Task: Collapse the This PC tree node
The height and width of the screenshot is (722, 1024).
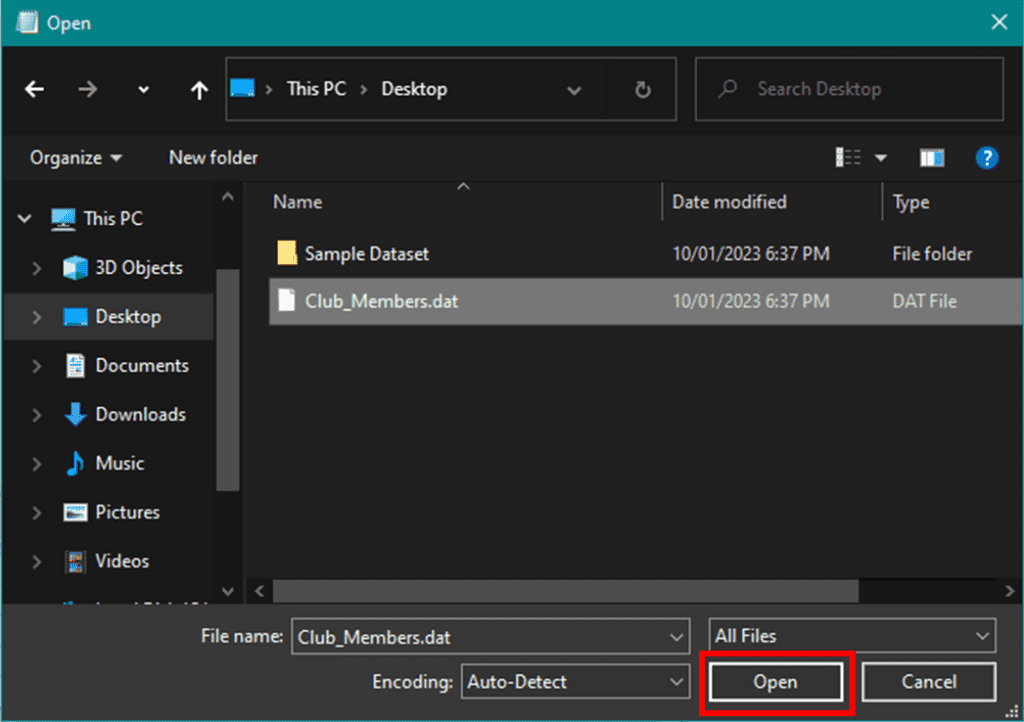Action: coord(23,218)
